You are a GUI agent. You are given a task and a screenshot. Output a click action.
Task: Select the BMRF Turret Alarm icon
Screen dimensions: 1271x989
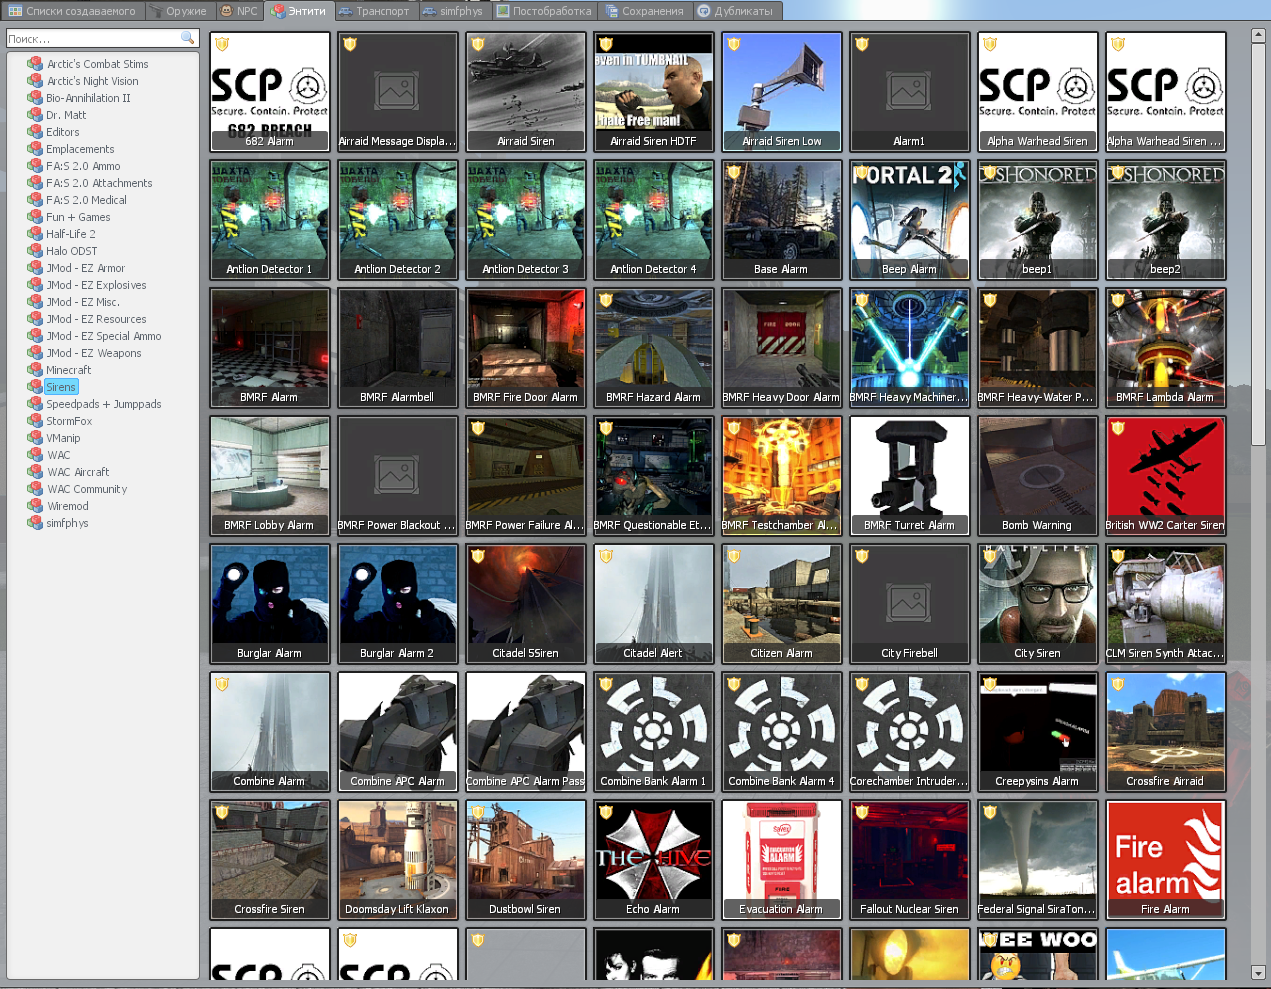point(910,476)
